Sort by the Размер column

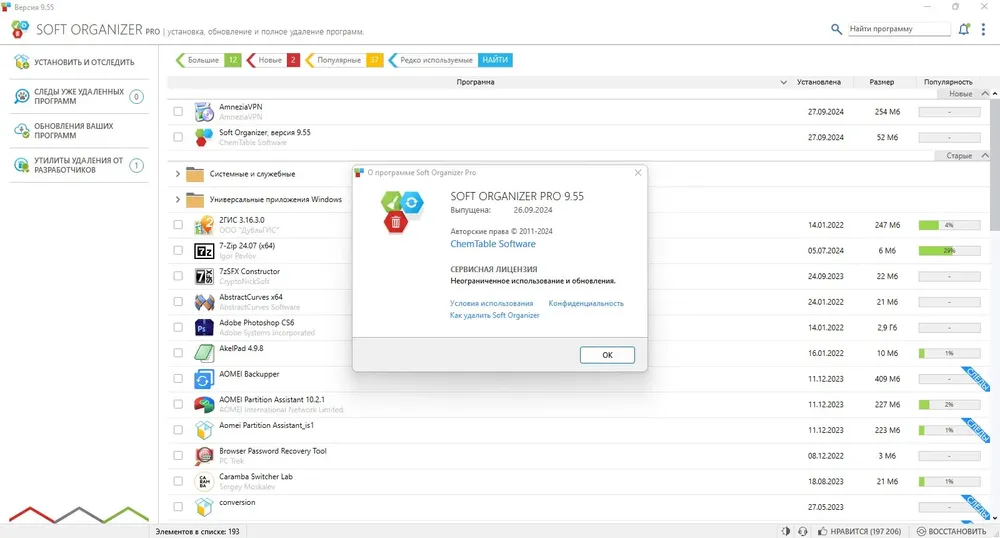click(881, 82)
